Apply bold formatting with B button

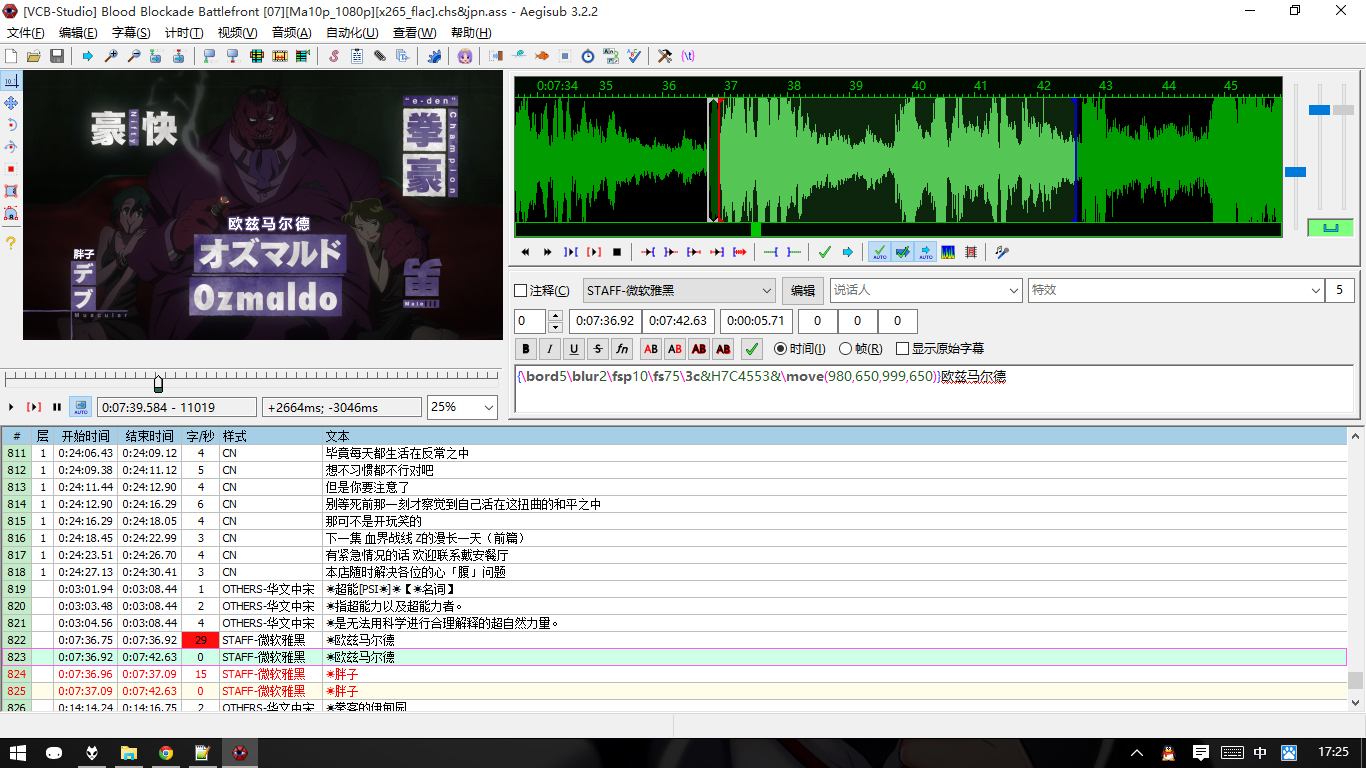526,349
